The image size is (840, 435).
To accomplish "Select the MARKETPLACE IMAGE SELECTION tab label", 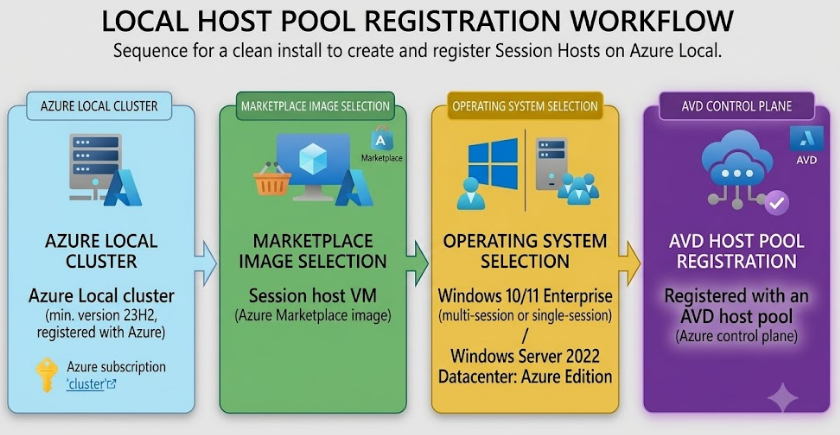I will (x=315, y=106).
